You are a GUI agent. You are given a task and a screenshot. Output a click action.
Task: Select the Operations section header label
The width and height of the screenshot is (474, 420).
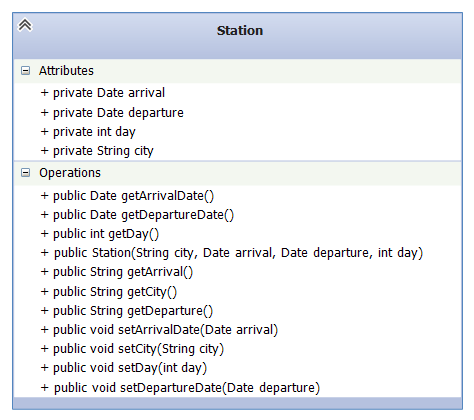pyautogui.click(x=70, y=173)
